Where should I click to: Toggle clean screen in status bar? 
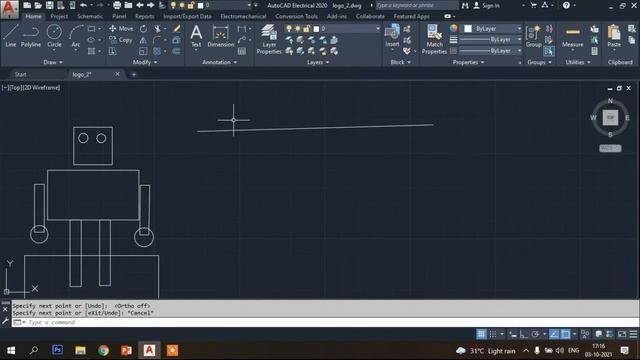[x=622, y=334]
